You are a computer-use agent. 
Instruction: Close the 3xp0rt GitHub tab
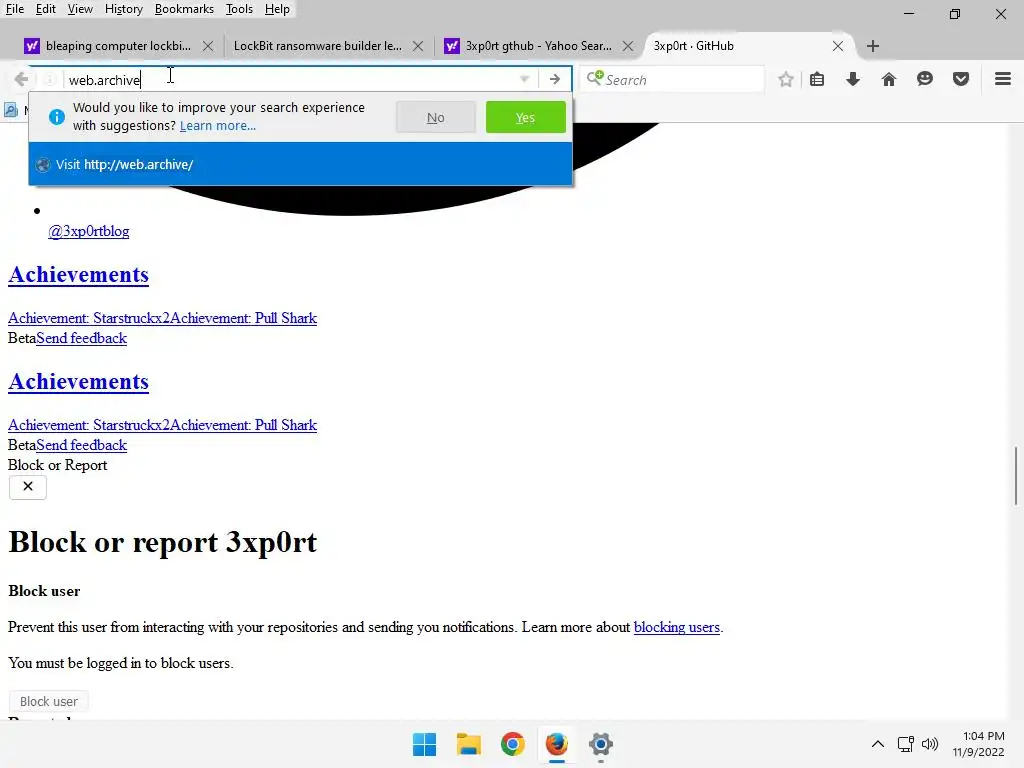tap(838, 46)
